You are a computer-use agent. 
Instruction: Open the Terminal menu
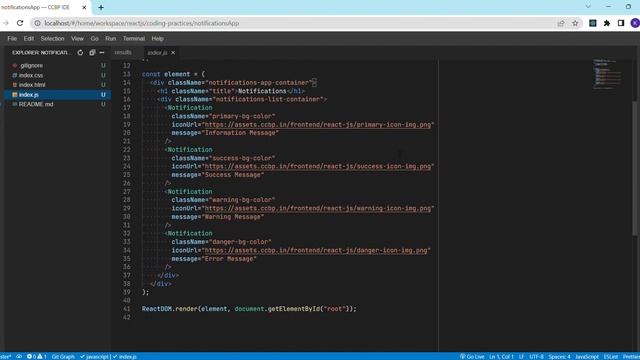pyautogui.click(x=134, y=38)
